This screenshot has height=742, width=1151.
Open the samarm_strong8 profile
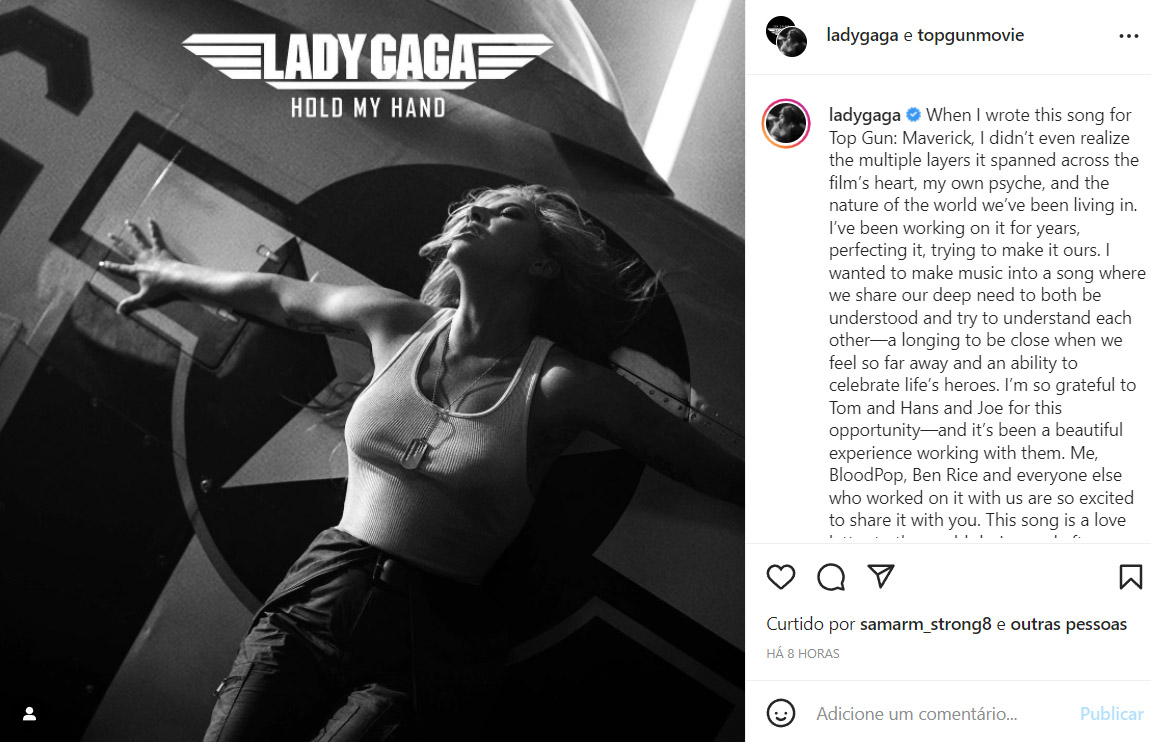click(x=926, y=625)
